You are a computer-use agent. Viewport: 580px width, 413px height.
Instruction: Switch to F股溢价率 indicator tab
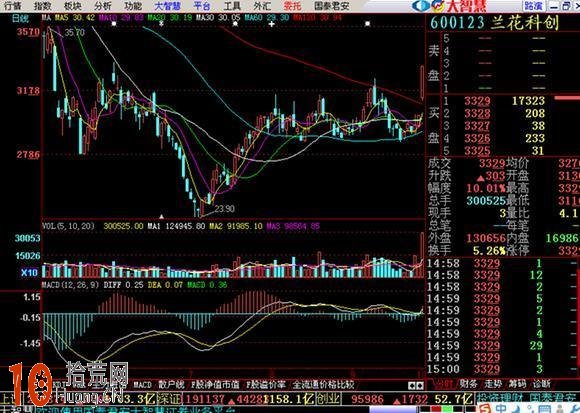[266, 385]
